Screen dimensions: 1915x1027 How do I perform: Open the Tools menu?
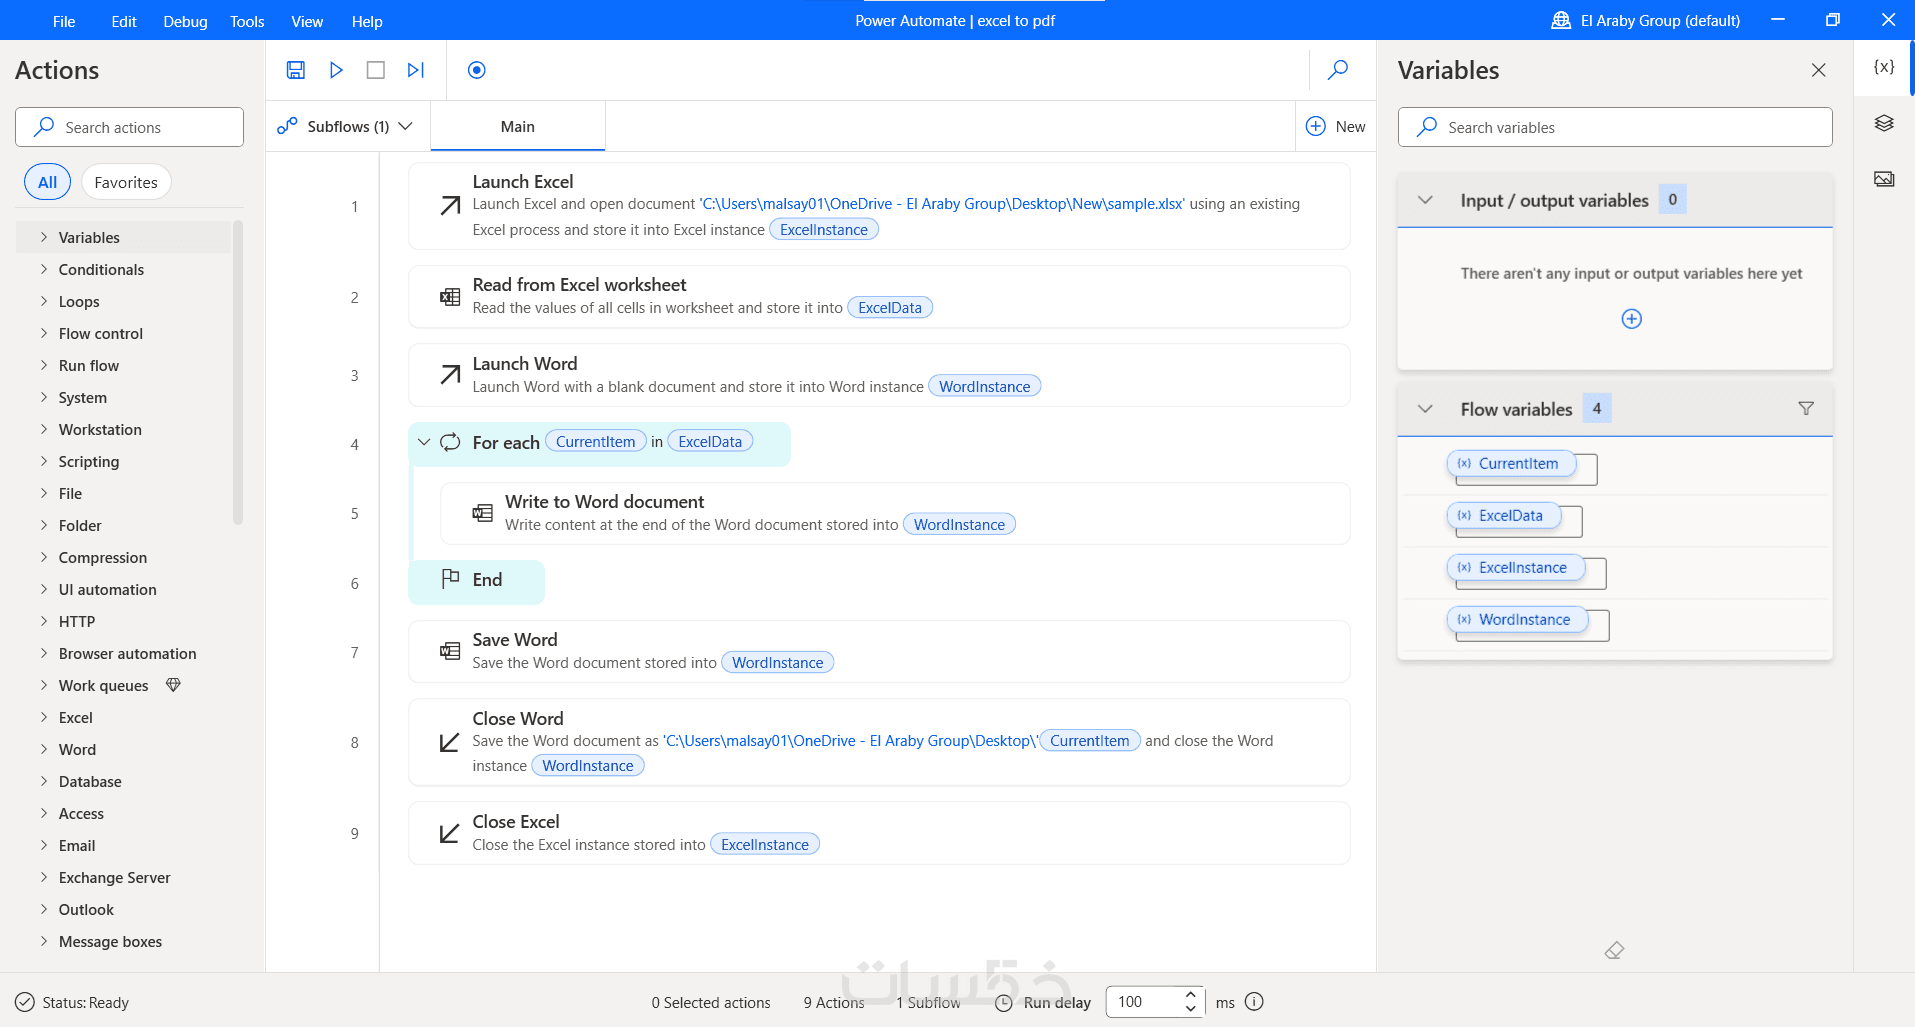point(247,21)
